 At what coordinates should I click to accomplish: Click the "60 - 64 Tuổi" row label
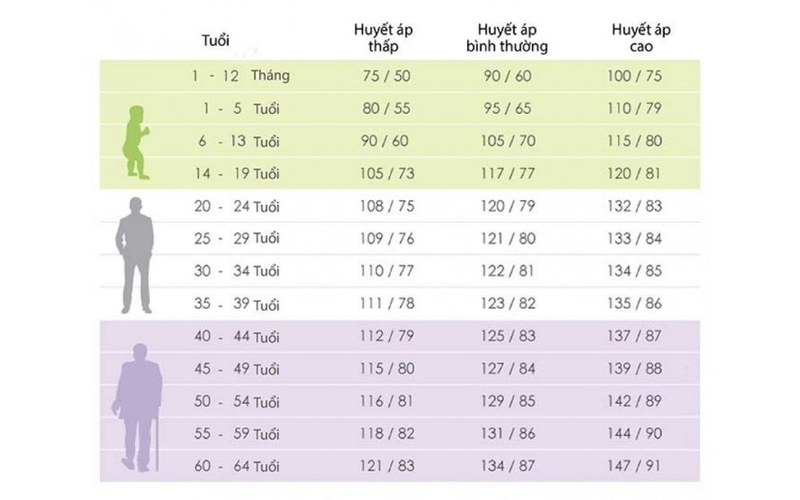click(235, 467)
